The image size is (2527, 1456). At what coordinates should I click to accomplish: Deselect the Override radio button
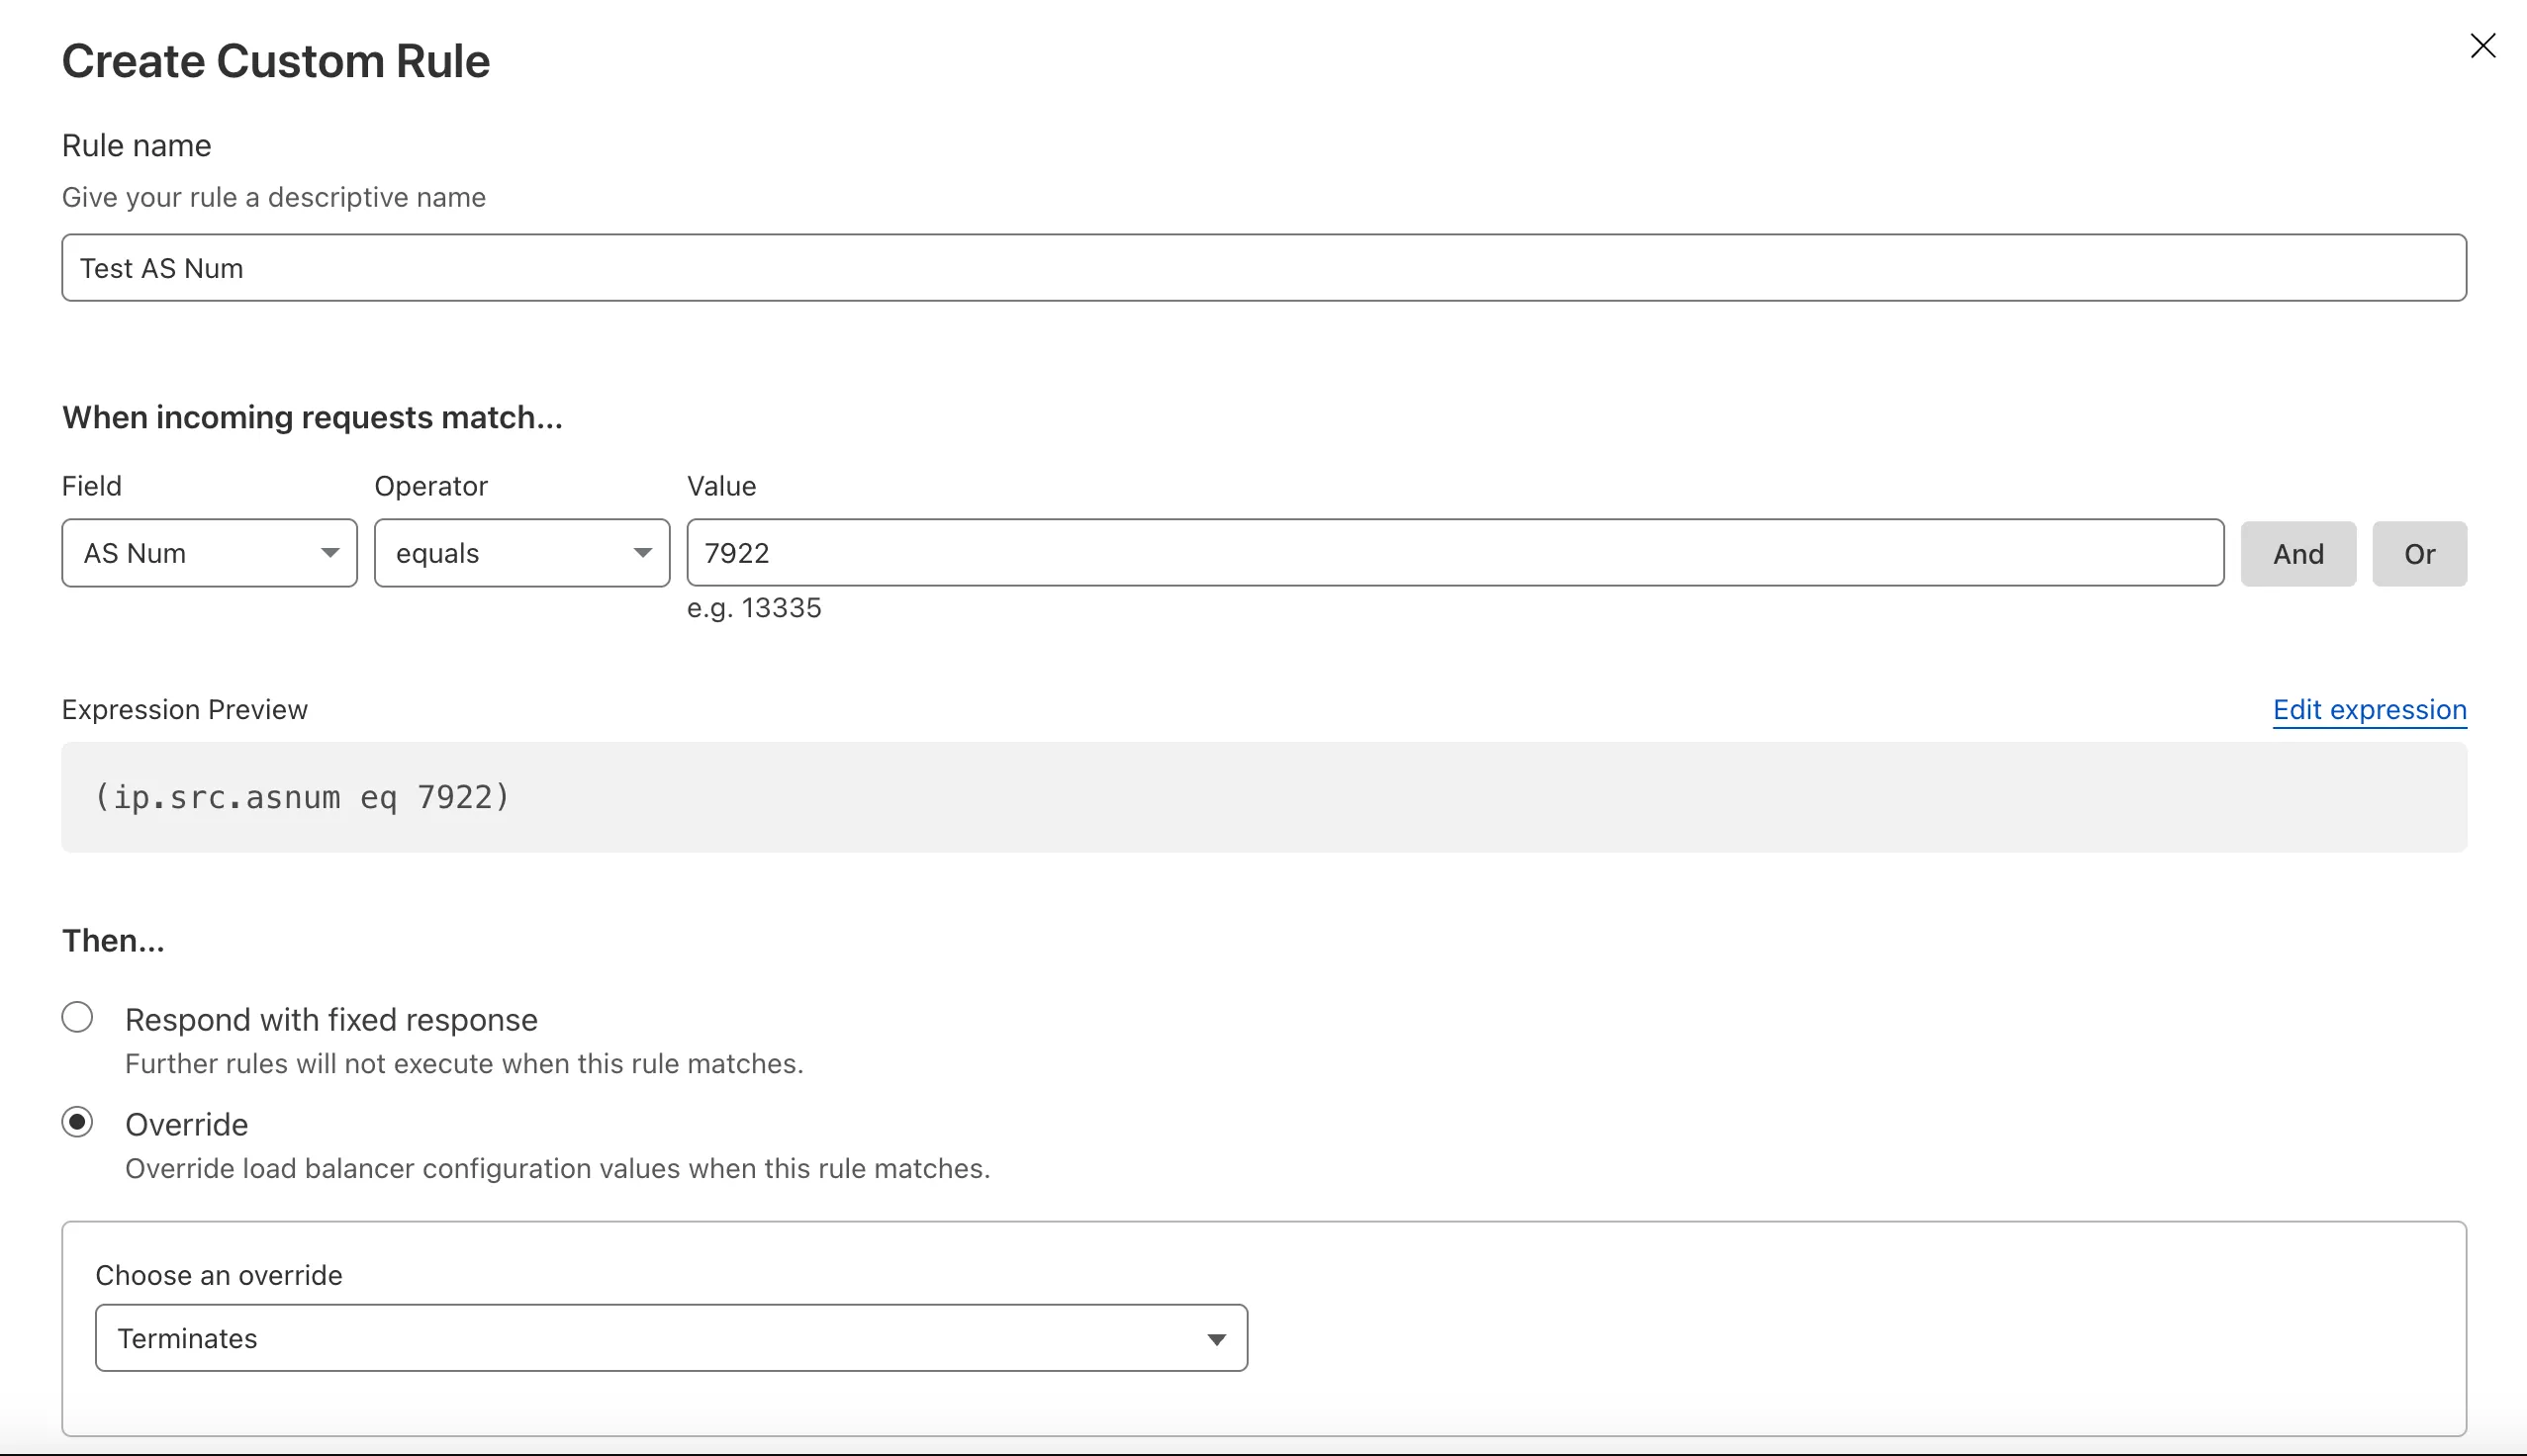pyautogui.click(x=77, y=1121)
